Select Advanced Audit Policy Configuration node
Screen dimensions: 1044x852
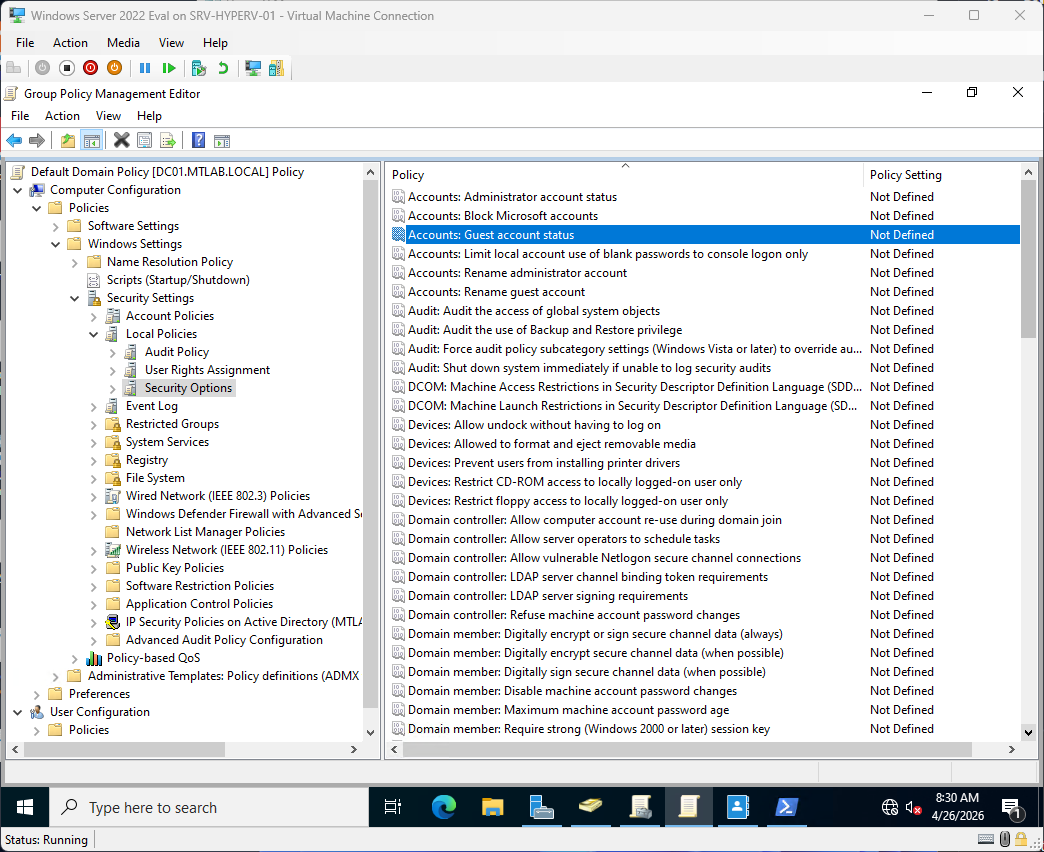(x=224, y=640)
